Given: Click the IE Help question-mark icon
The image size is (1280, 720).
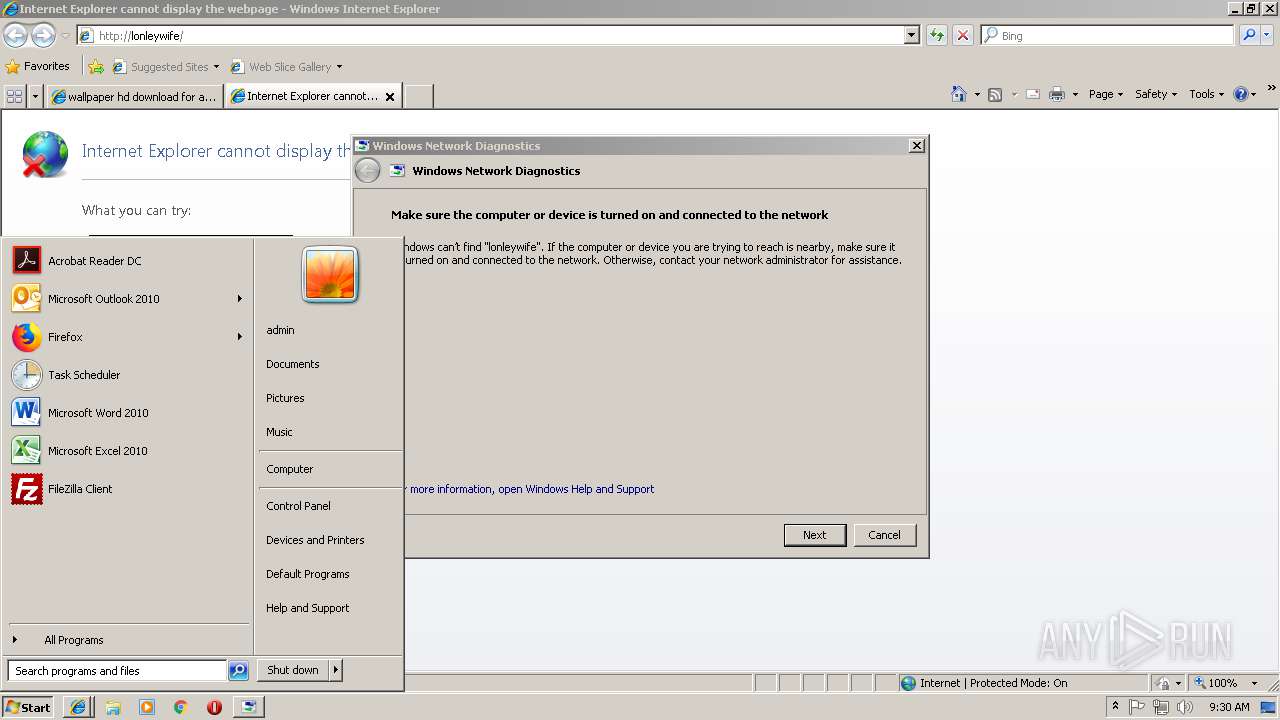Looking at the screenshot, I should 1241,94.
